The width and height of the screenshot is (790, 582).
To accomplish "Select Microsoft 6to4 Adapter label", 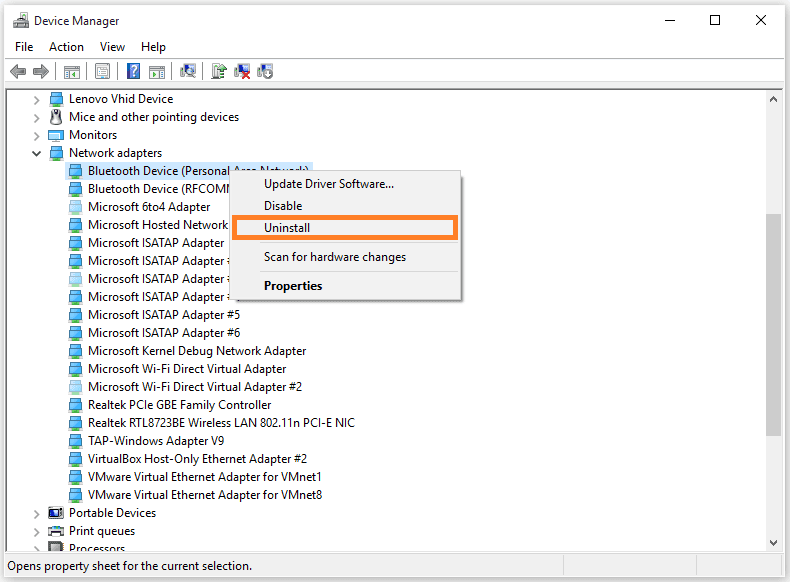I will click(149, 207).
